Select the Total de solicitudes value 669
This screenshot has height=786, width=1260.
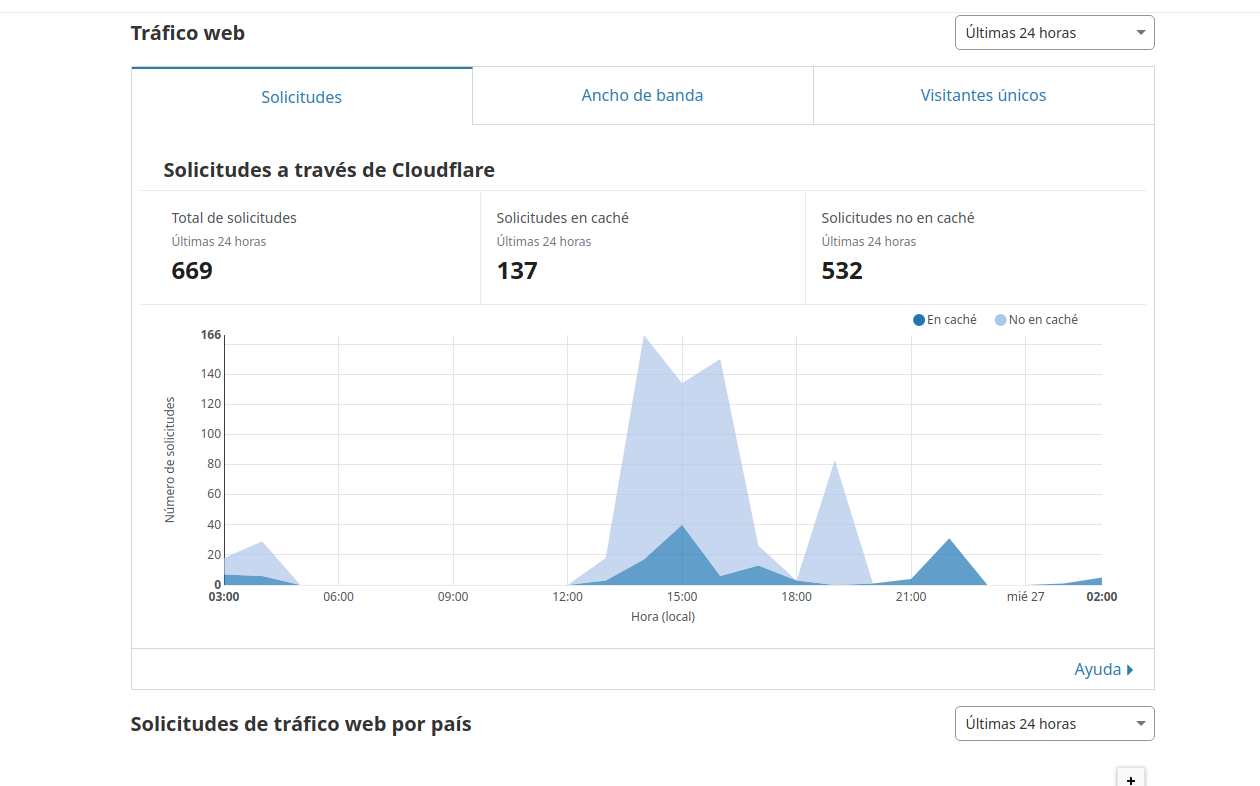tap(192, 271)
